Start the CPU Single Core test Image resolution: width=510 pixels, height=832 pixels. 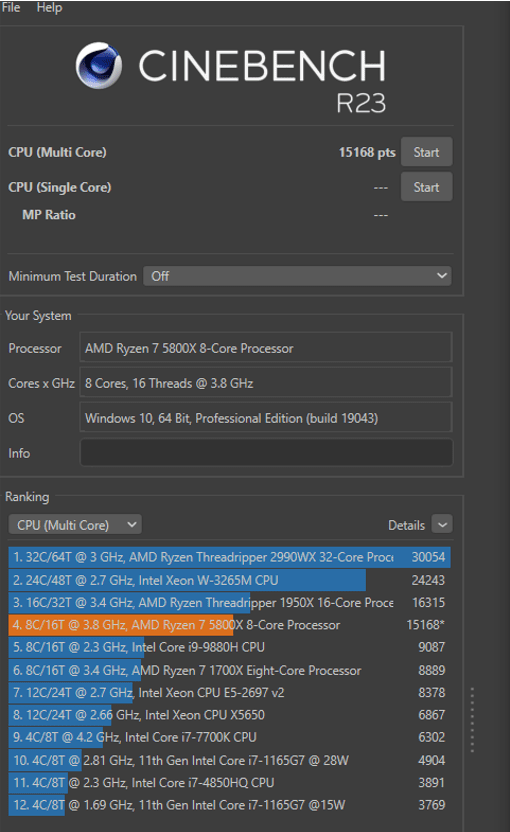click(x=426, y=187)
